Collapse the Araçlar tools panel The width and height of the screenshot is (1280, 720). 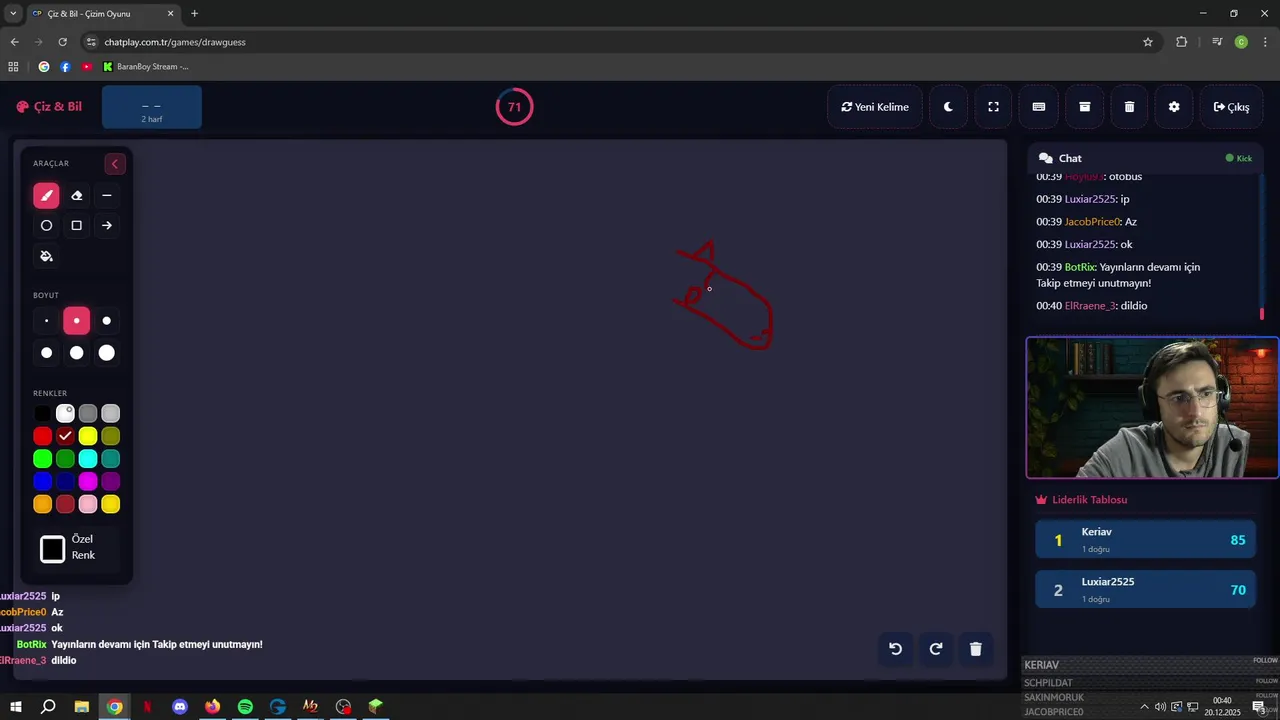coord(115,164)
